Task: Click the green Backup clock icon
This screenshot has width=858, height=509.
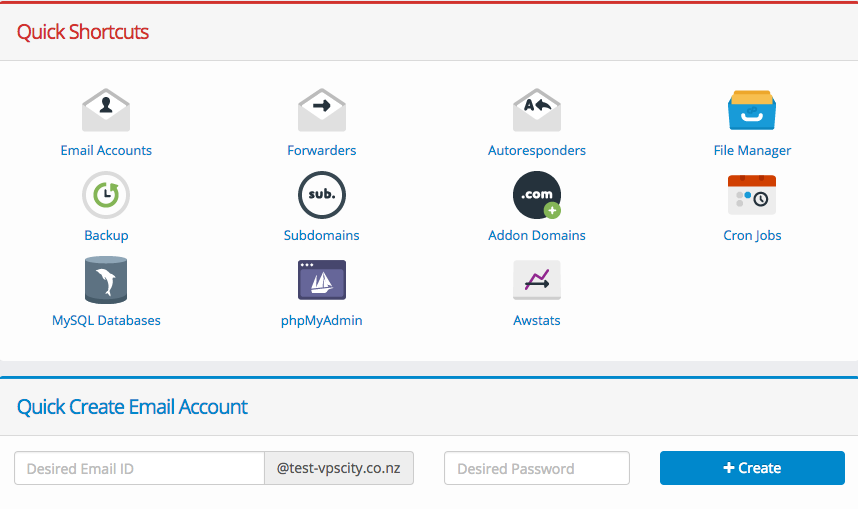Action: (106, 195)
